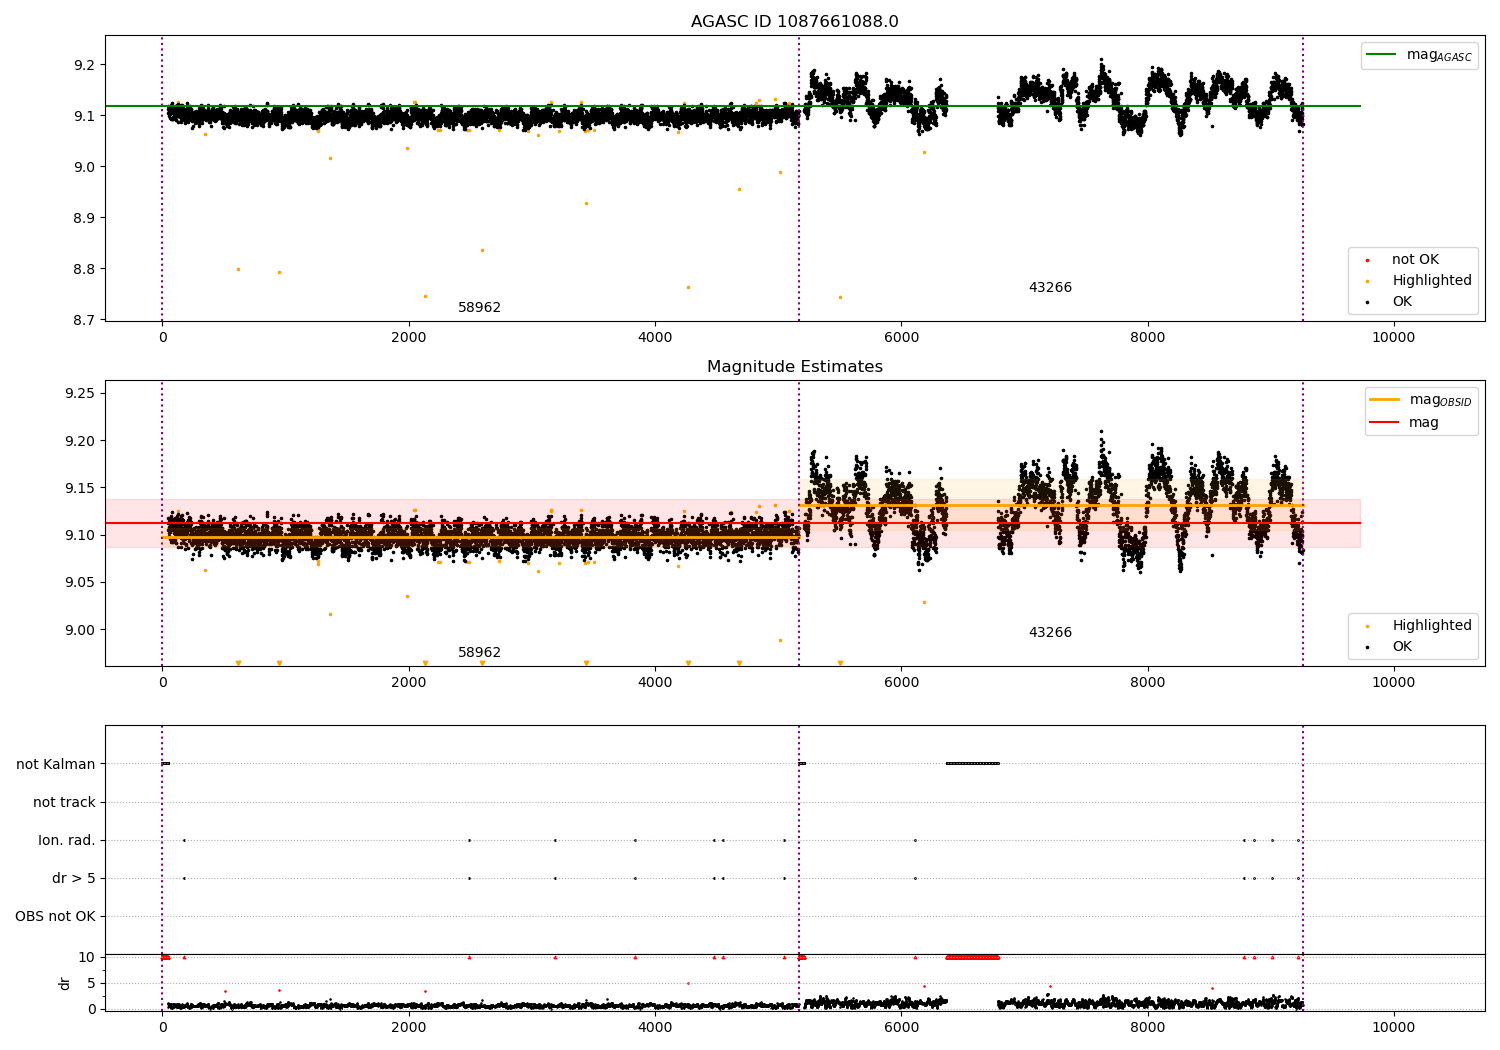1500x1050 pixels.
Task: Click 'OK' entry in Magnitude Estimates legend
Action: pyautogui.click(x=1402, y=647)
